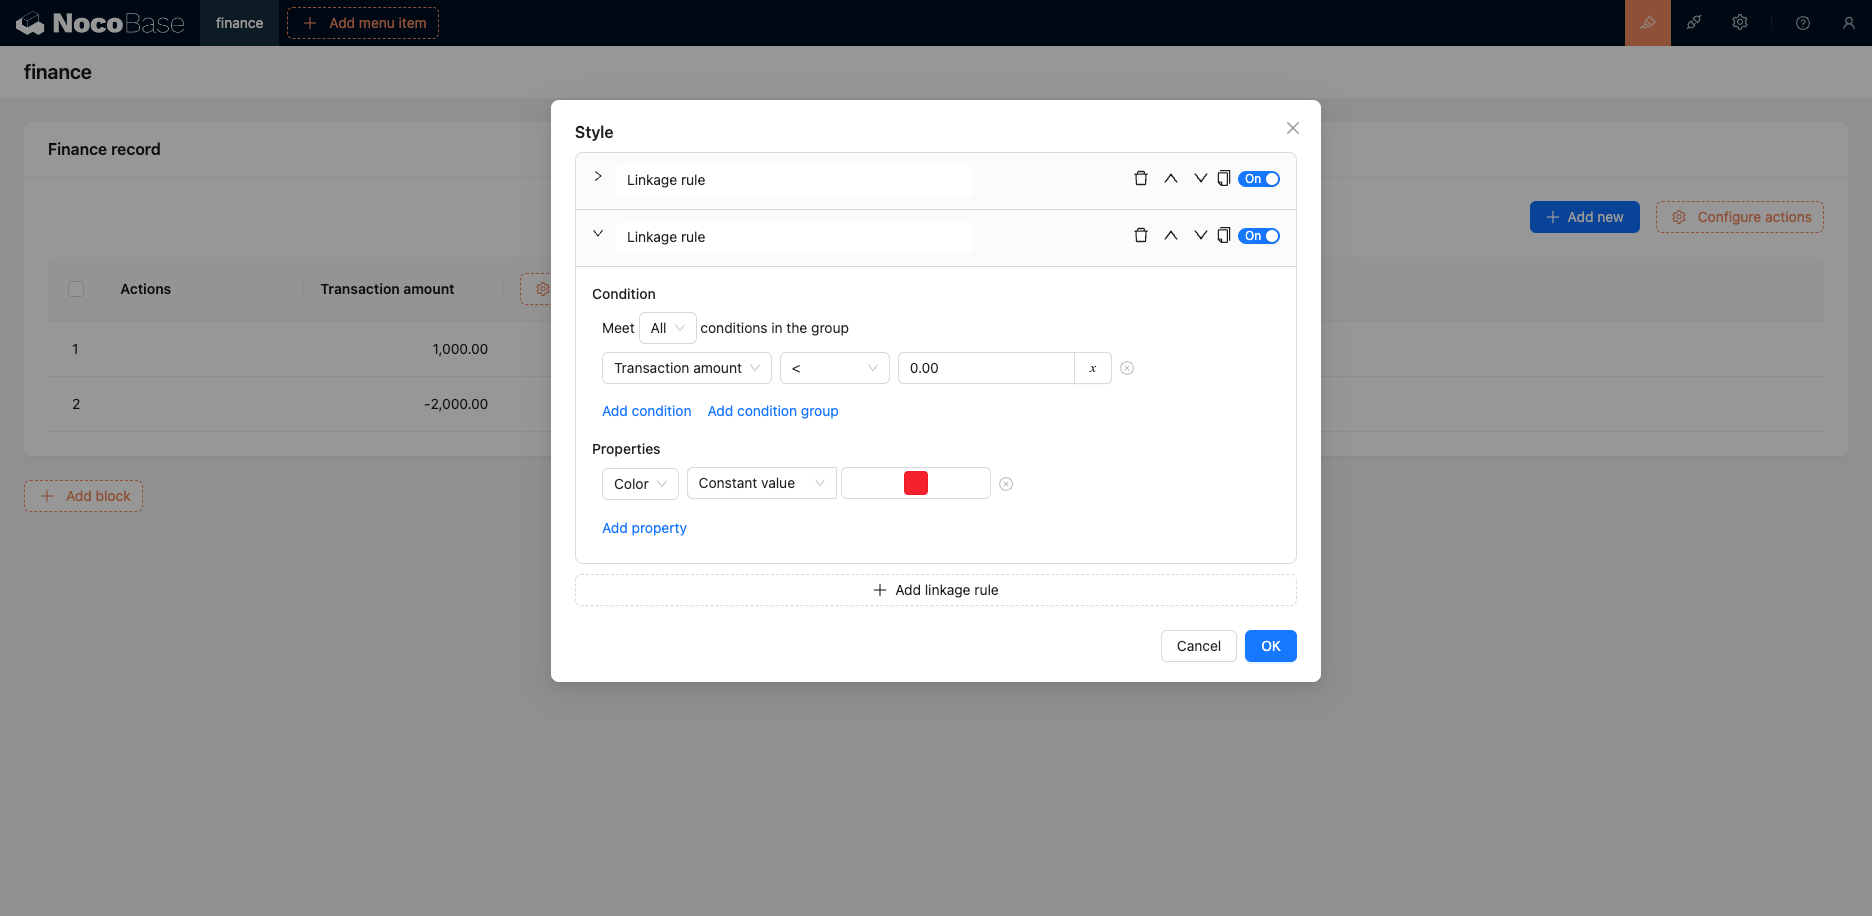Click the variable x button beside the value field
The image size is (1872, 916).
1092,368
